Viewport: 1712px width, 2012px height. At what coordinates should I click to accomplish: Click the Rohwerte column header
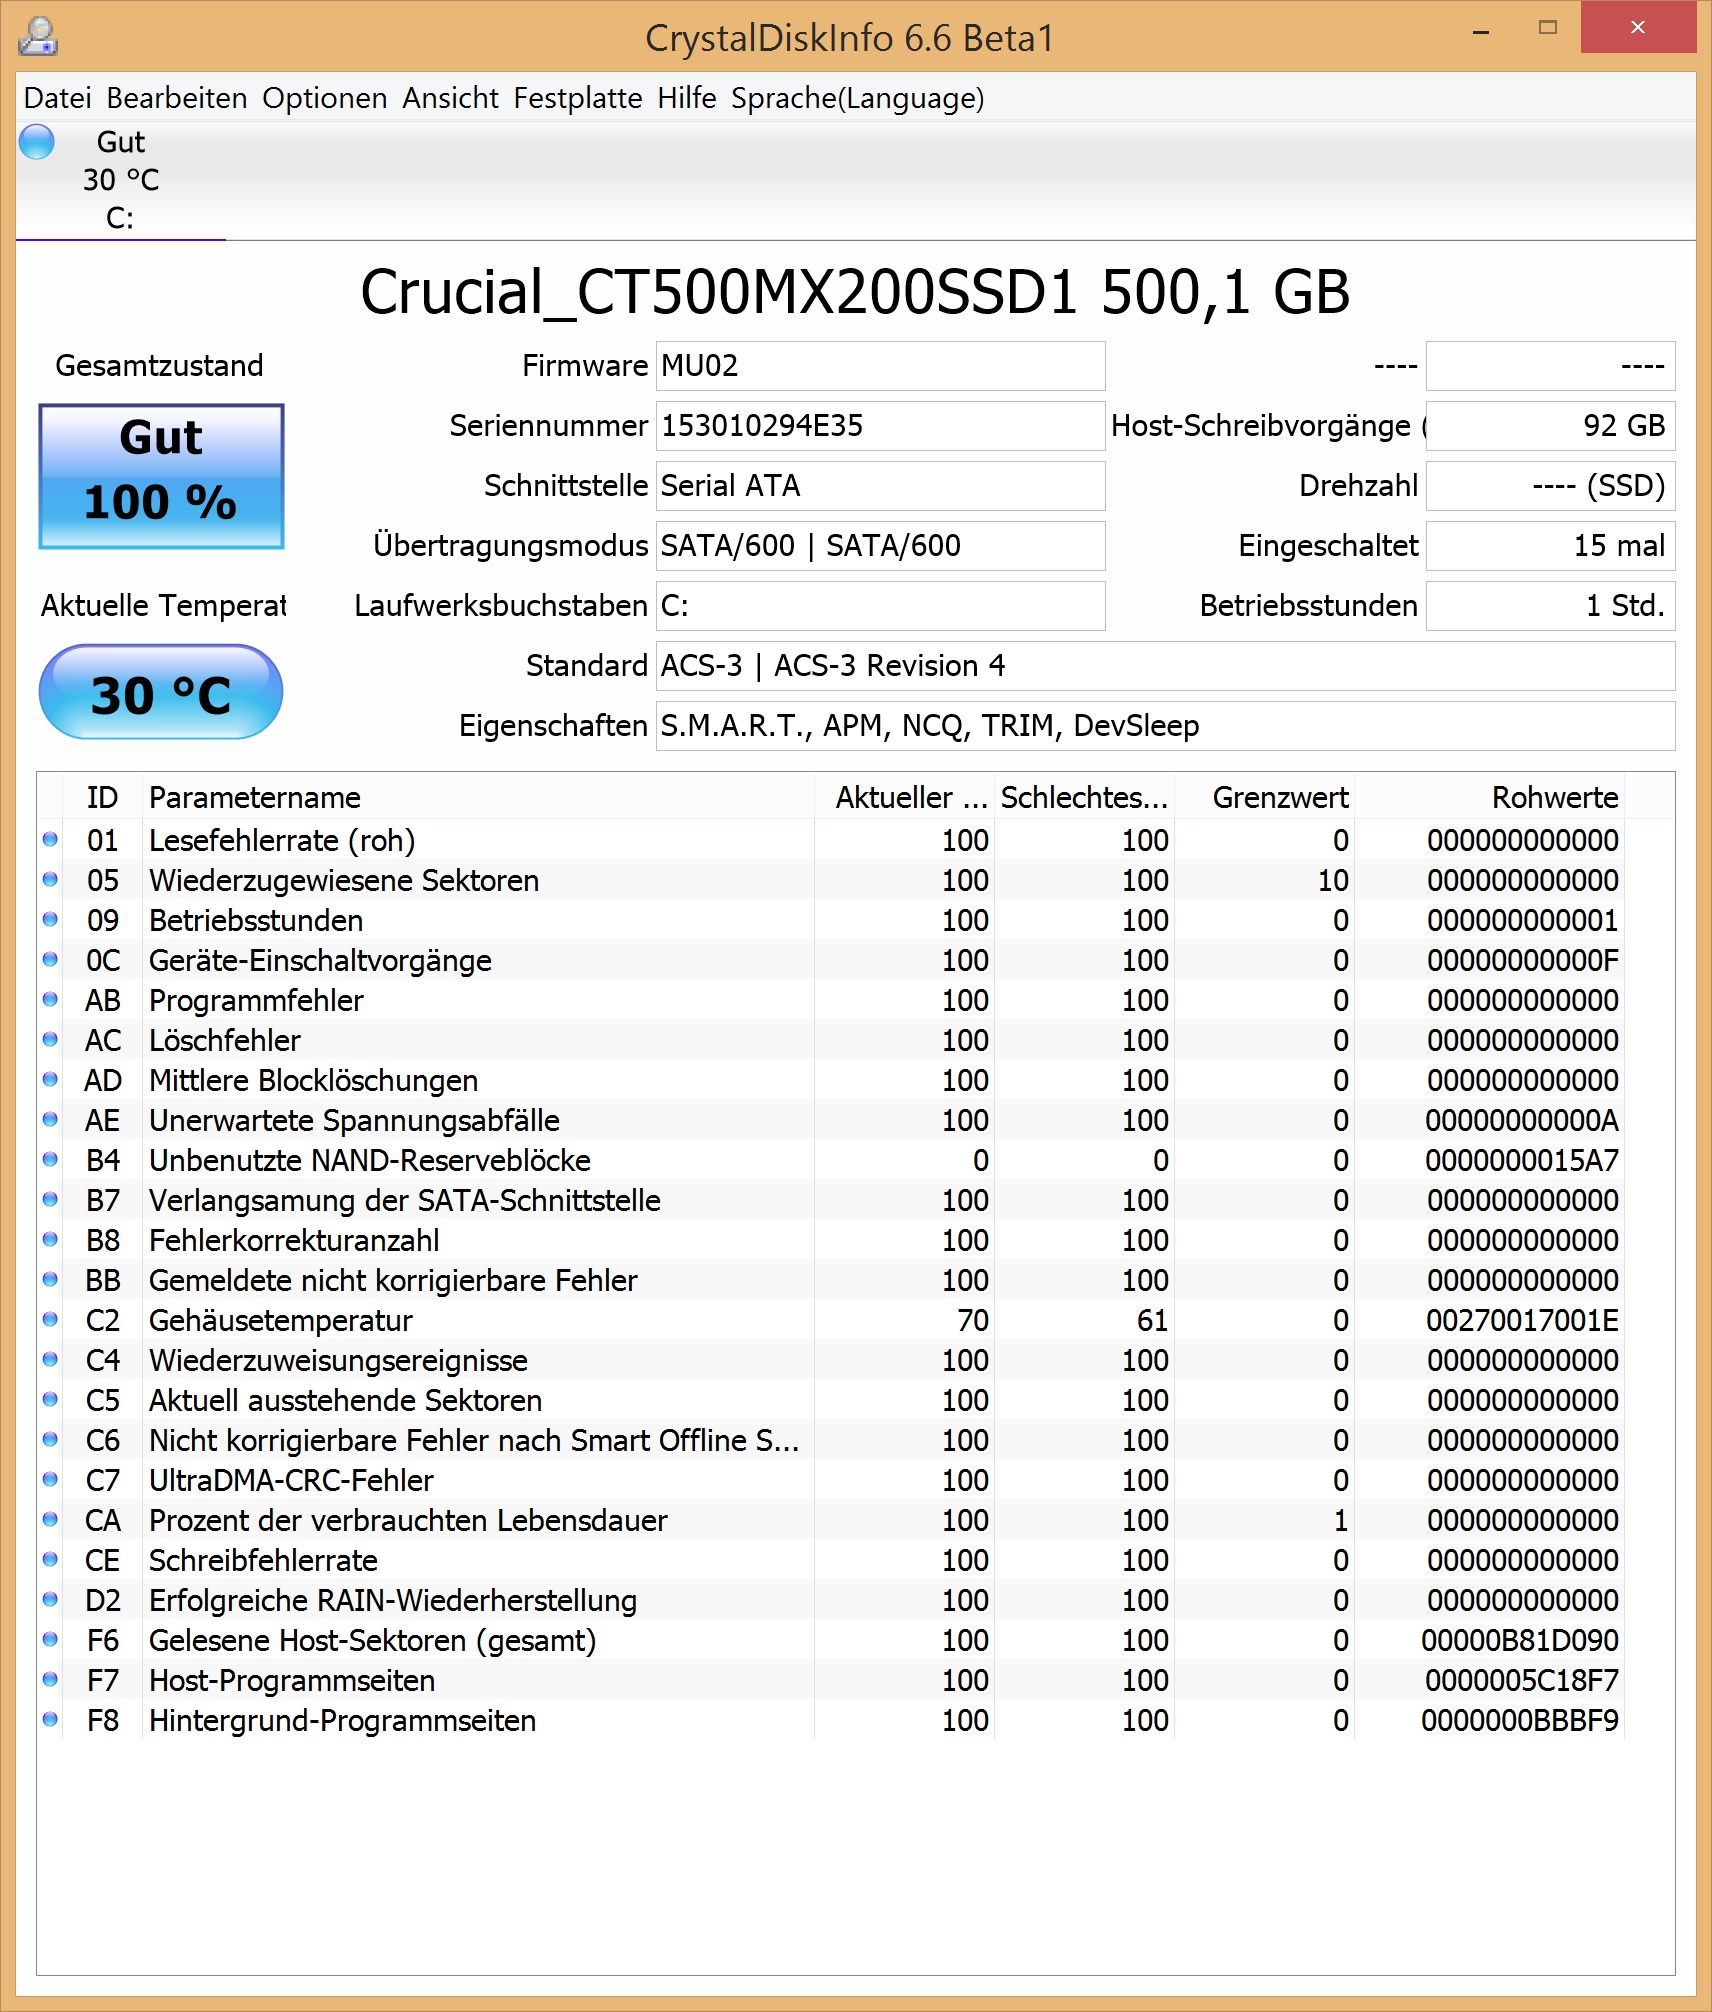(x=1489, y=797)
